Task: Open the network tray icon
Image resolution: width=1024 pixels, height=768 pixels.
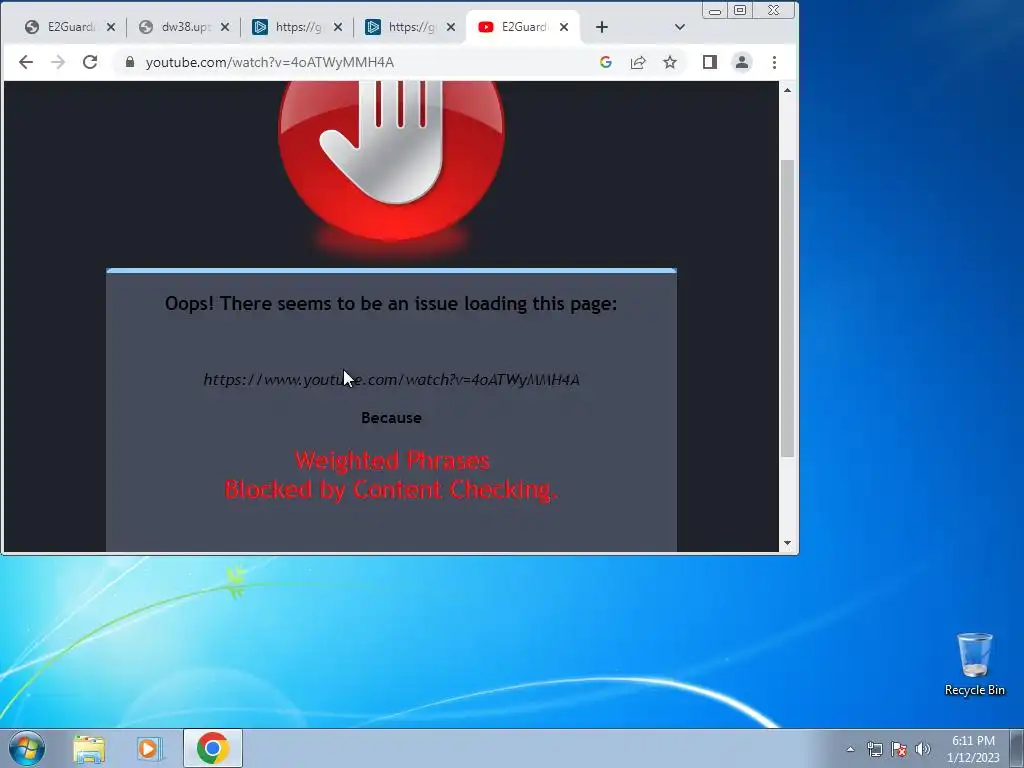Action: coord(874,749)
